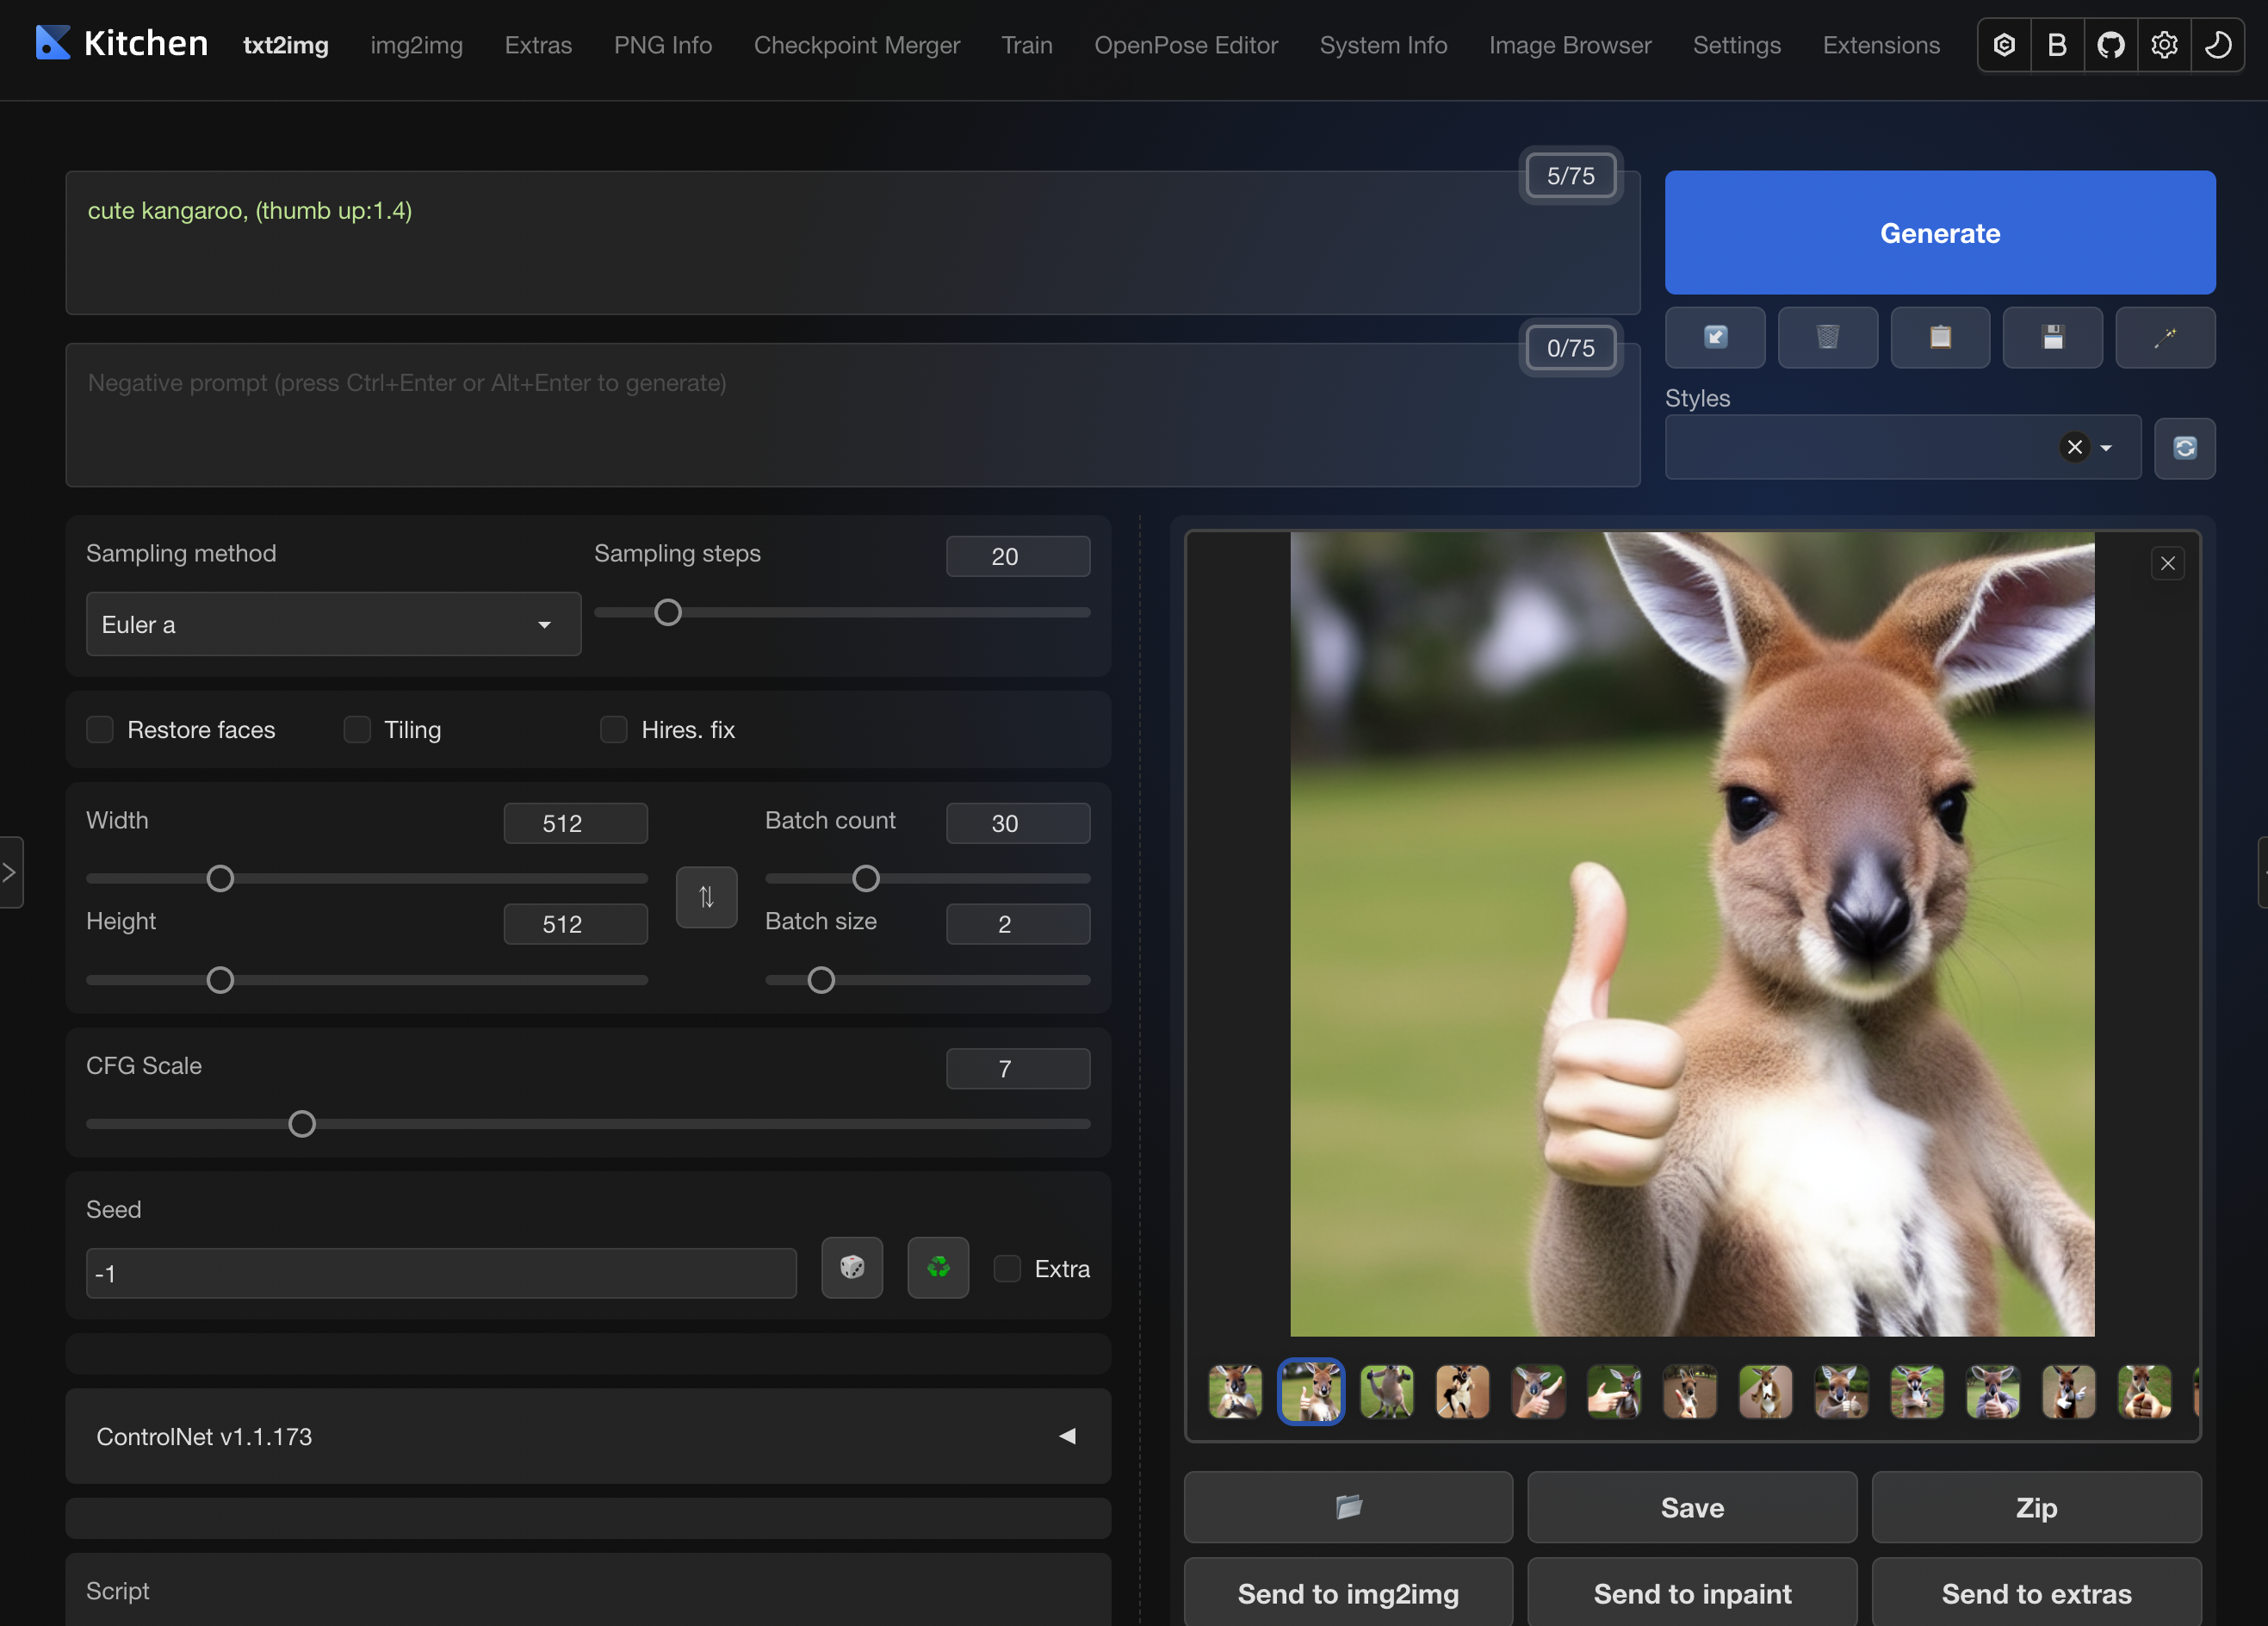The width and height of the screenshot is (2268, 1626).
Task: Click the Width value box 512
Action: pos(576,823)
